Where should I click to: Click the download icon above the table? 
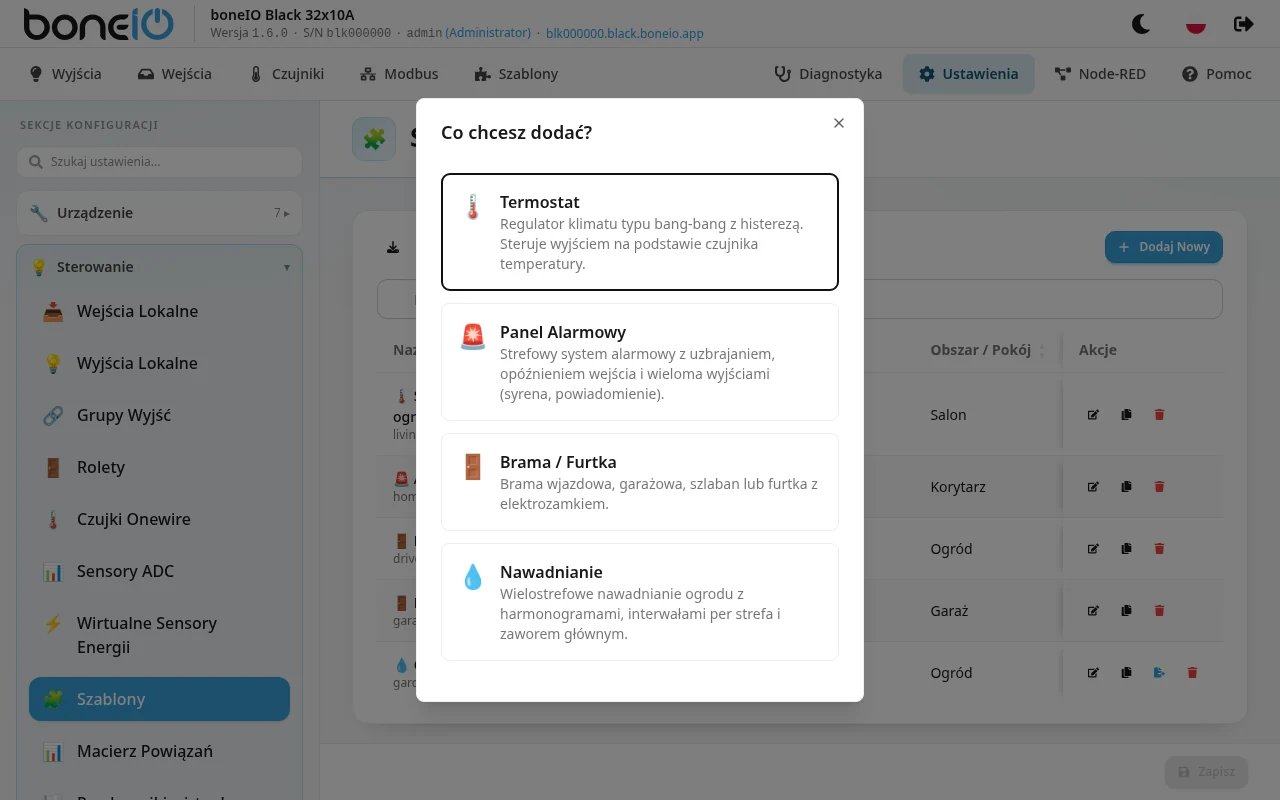393,247
